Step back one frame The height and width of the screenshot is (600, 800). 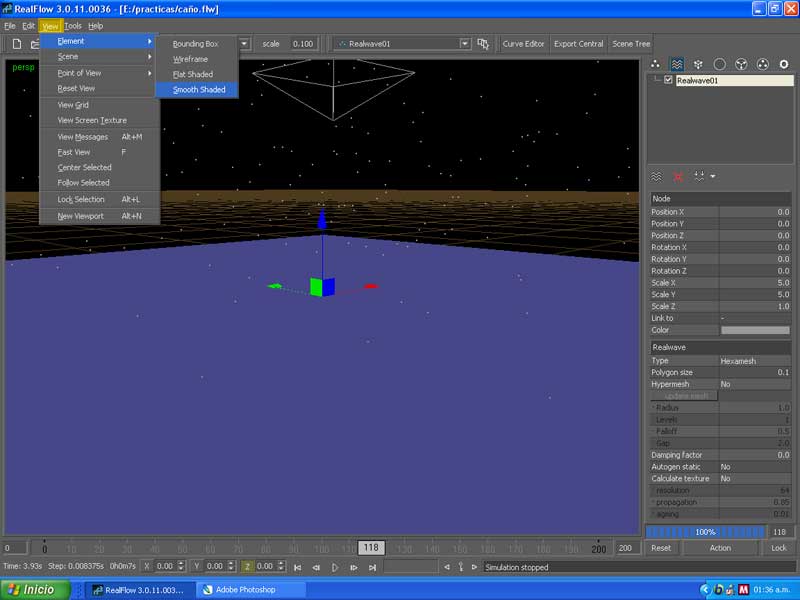[x=316, y=567]
